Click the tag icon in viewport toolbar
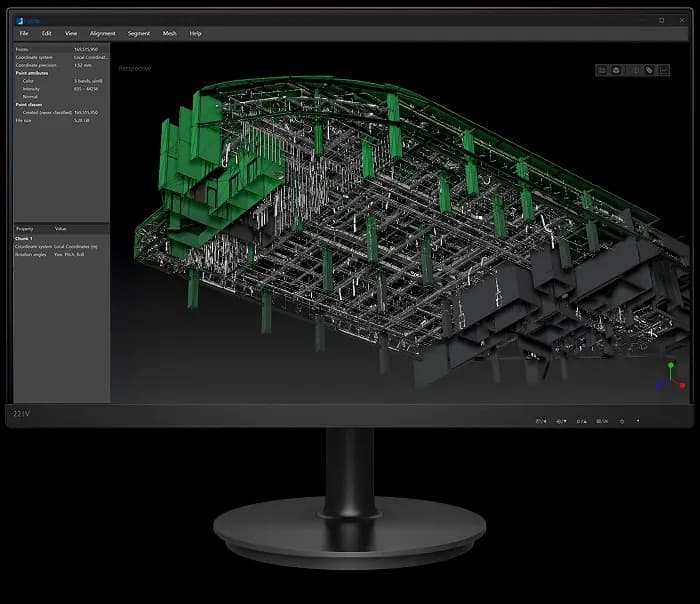This screenshot has width=700, height=604. point(648,70)
